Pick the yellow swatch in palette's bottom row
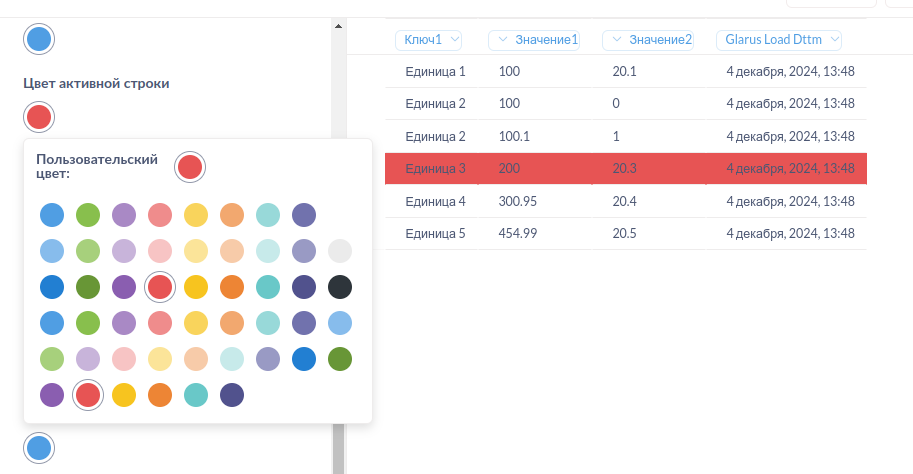Image resolution: width=913 pixels, height=474 pixels. coord(124,395)
